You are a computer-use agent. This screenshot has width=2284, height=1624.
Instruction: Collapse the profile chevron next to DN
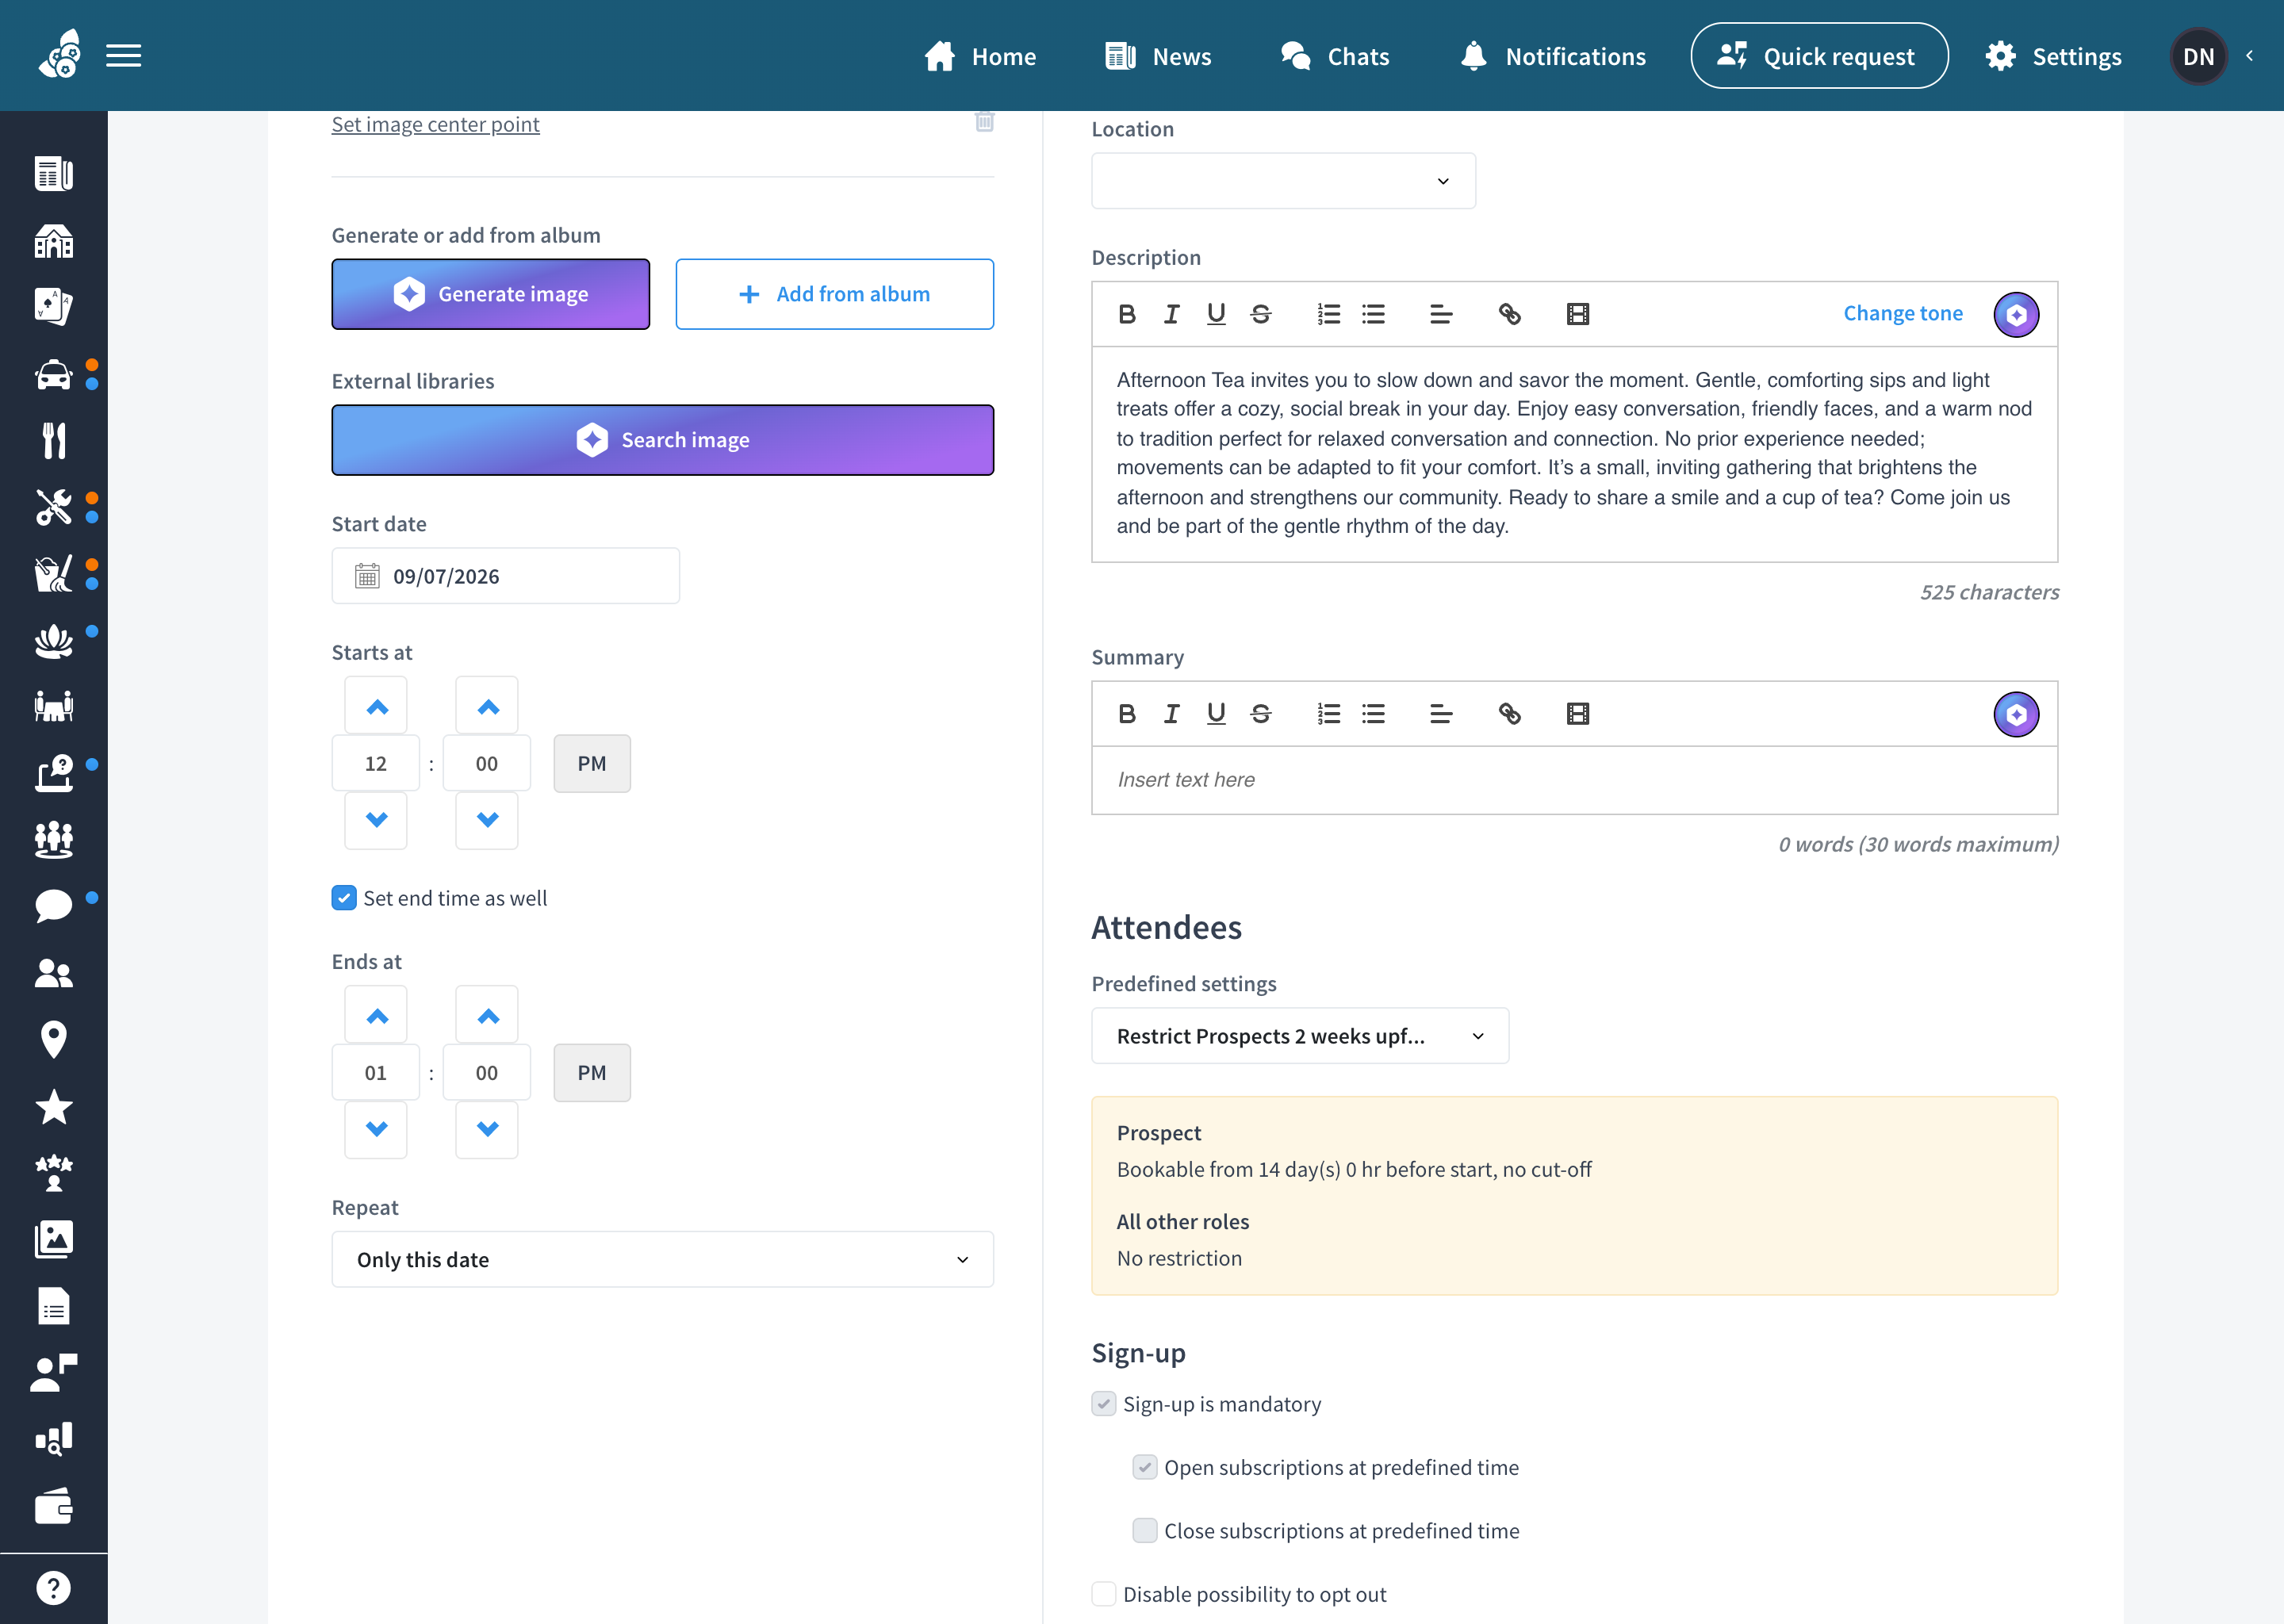click(2250, 56)
